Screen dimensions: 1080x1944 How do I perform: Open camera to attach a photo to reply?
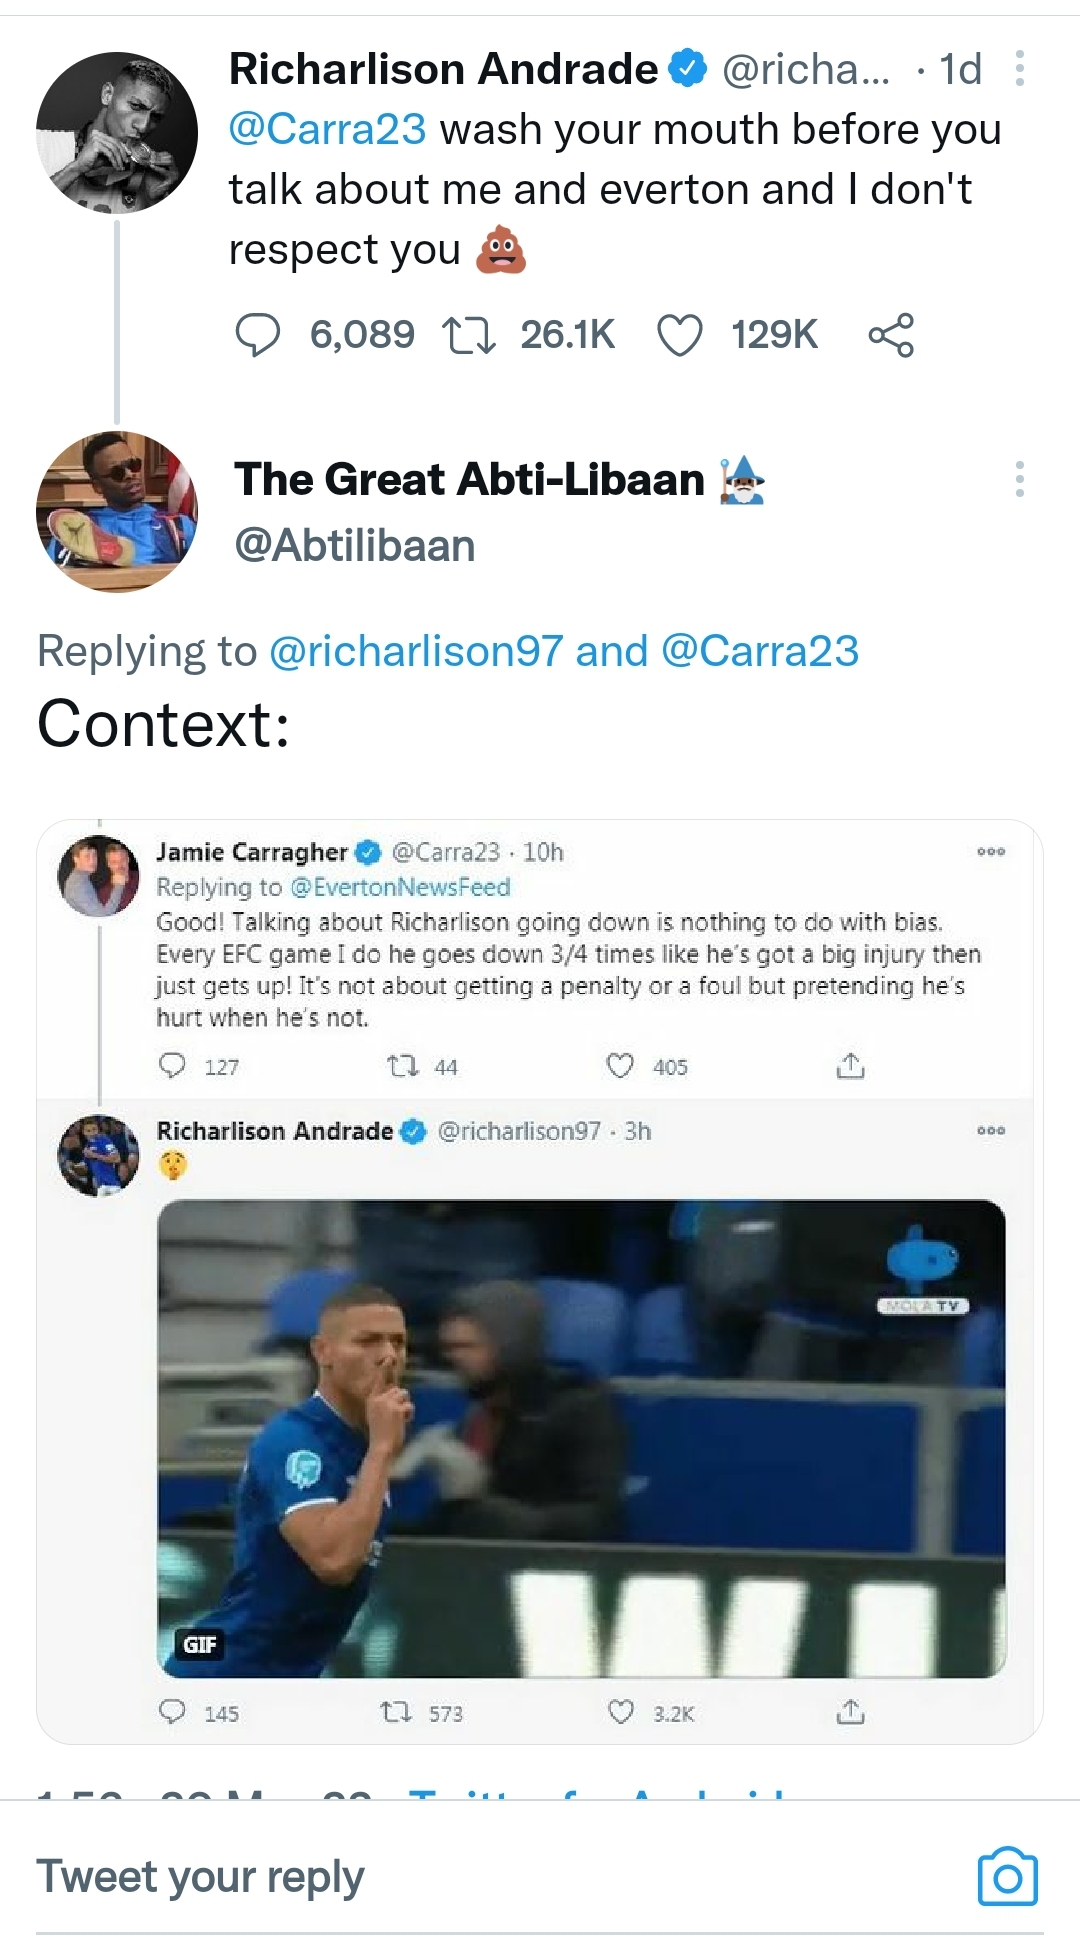pos(1007,1877)
